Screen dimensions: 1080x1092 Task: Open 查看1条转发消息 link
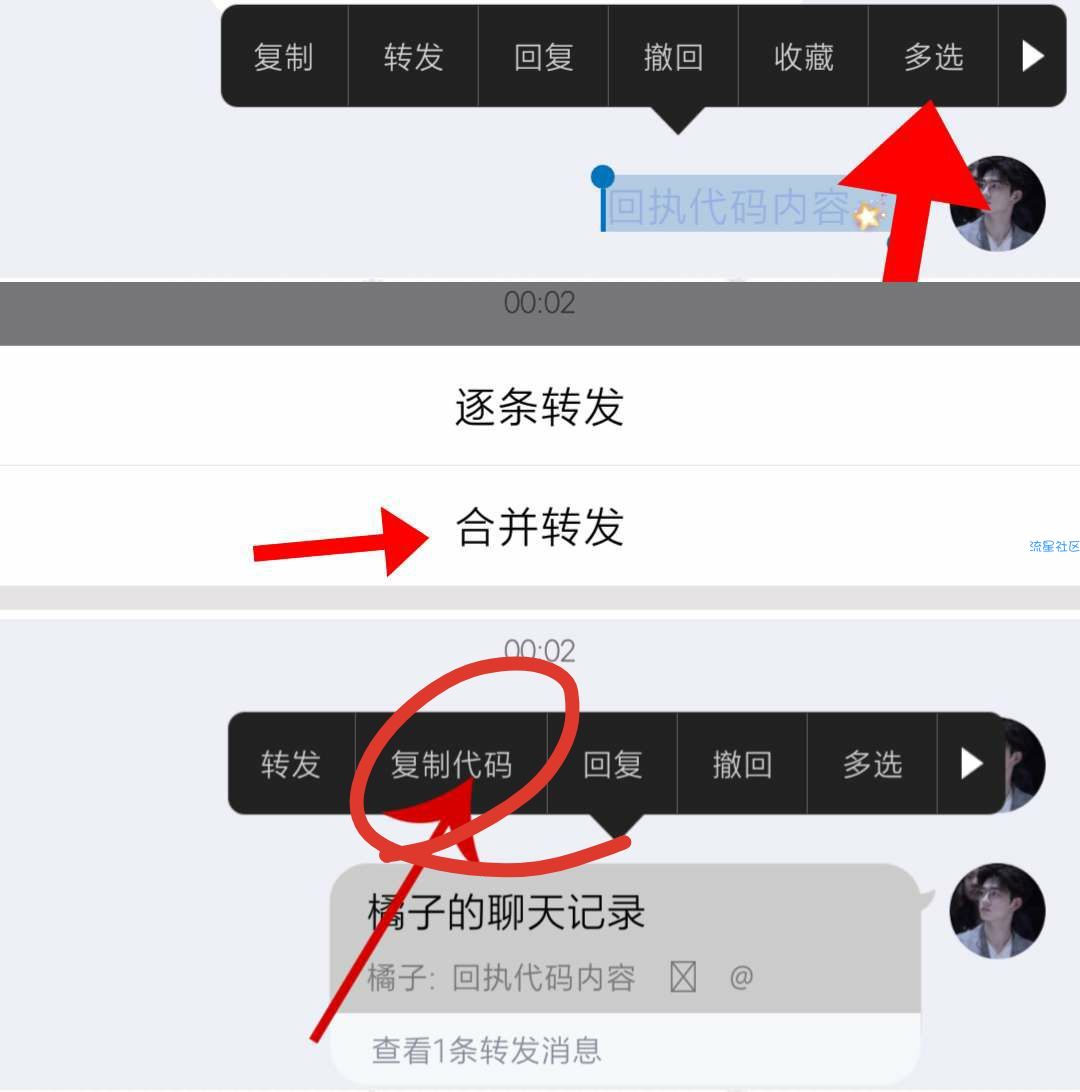click(x=486, y=1050)
